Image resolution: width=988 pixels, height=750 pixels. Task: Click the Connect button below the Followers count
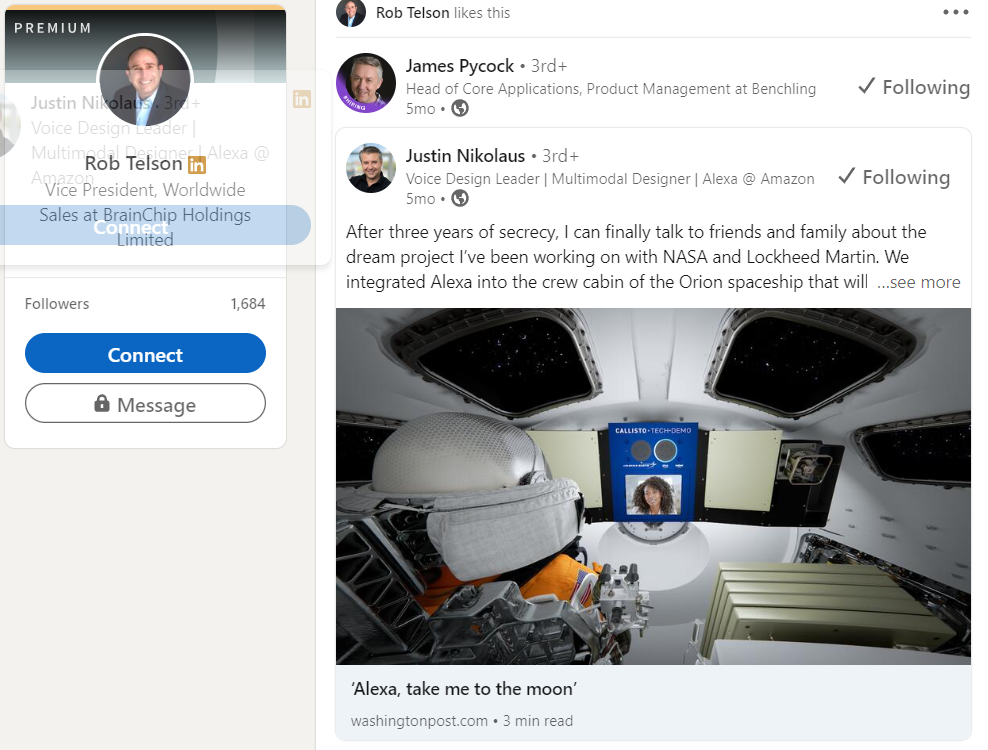145,354
